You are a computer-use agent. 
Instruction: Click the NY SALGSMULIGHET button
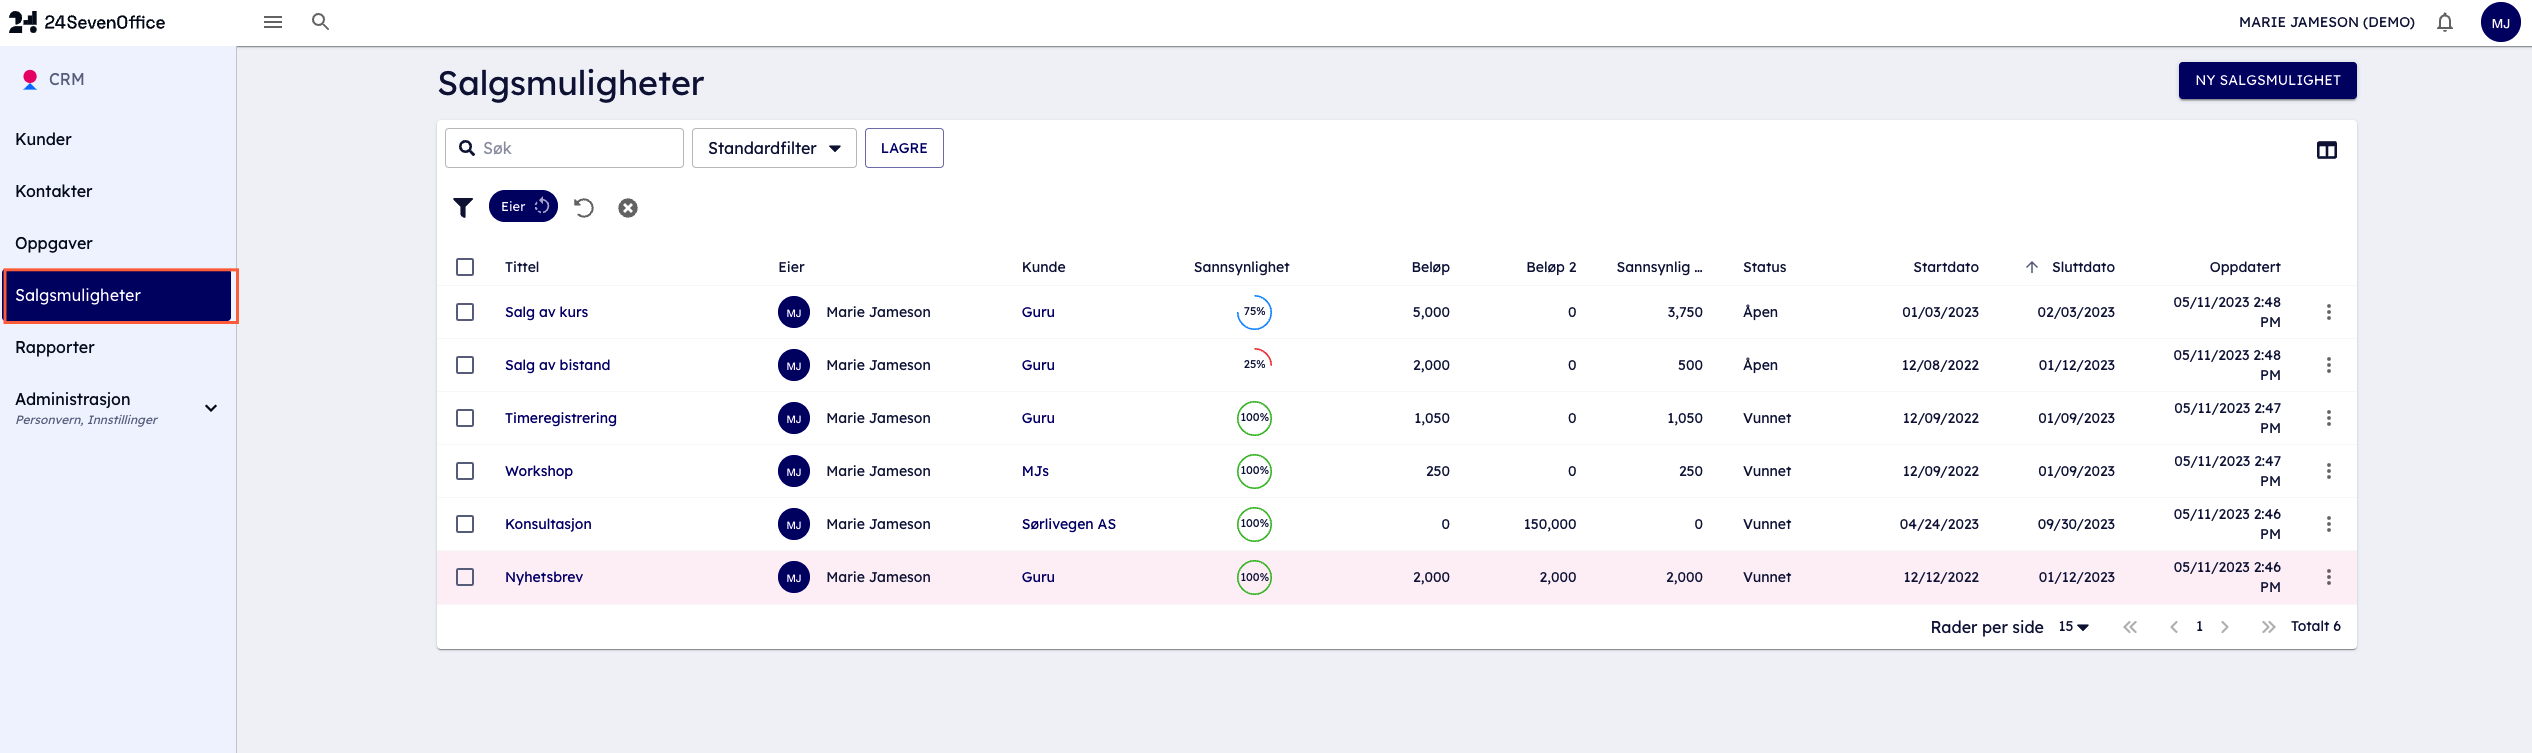[x=2267, y=80]
